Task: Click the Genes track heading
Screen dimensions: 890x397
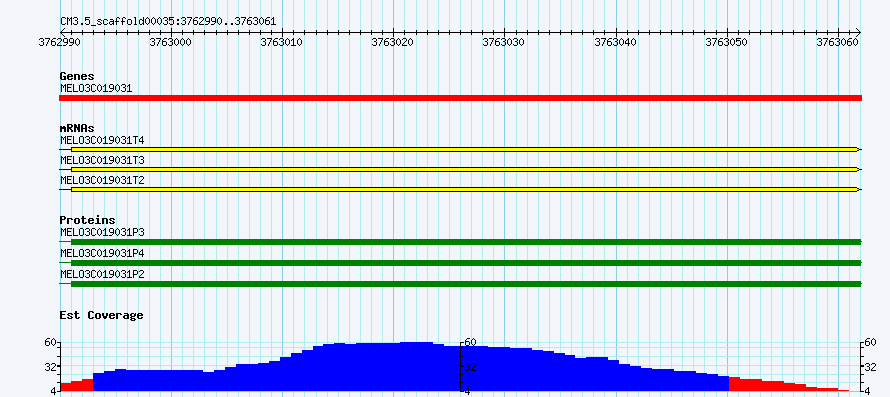Action: (77, 76)
